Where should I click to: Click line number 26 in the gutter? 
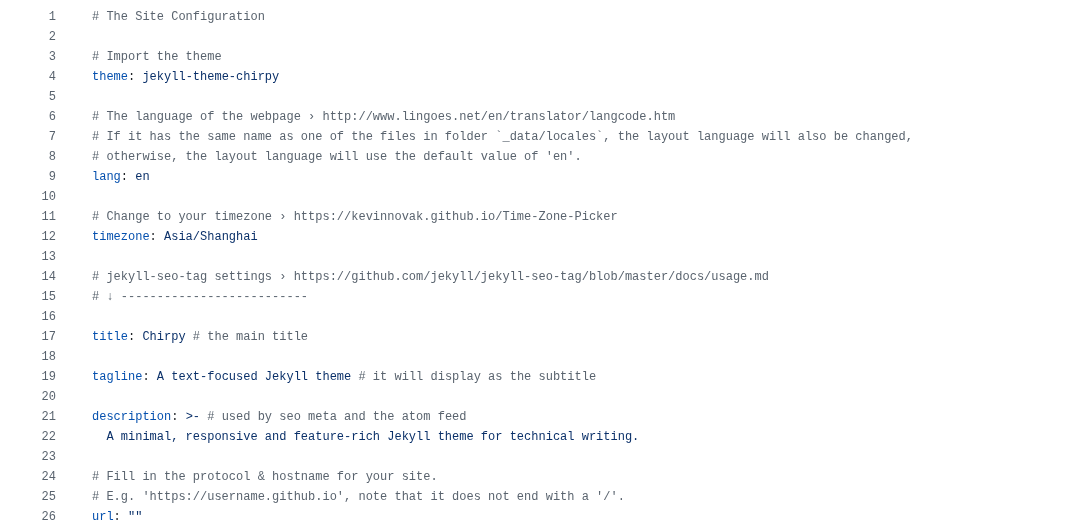pos(49,517)
